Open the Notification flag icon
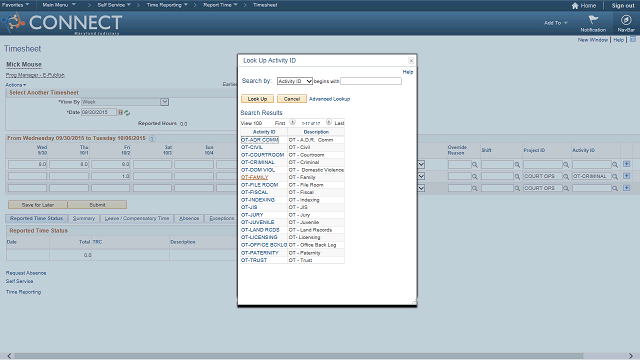Screen dimensions: 640x360 593,20
